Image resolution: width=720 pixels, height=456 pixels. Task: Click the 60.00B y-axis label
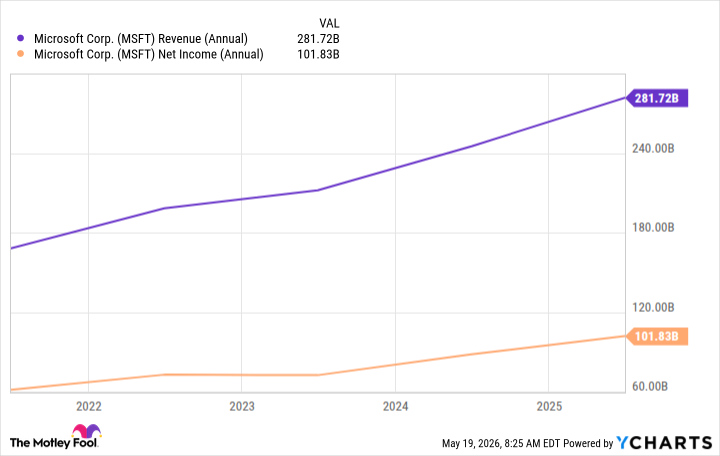650,386
